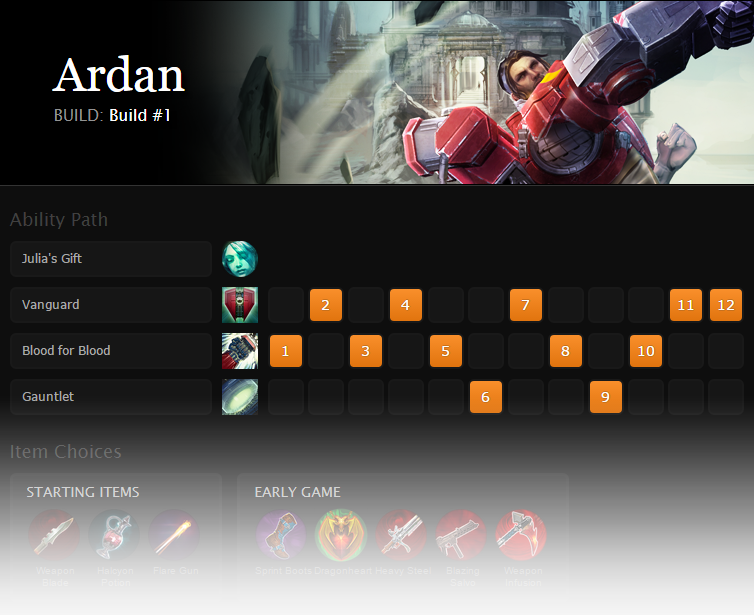Select the Blazing Salvo item icon
This screenshot has height=615, width=754.
[x=461, y=535]
